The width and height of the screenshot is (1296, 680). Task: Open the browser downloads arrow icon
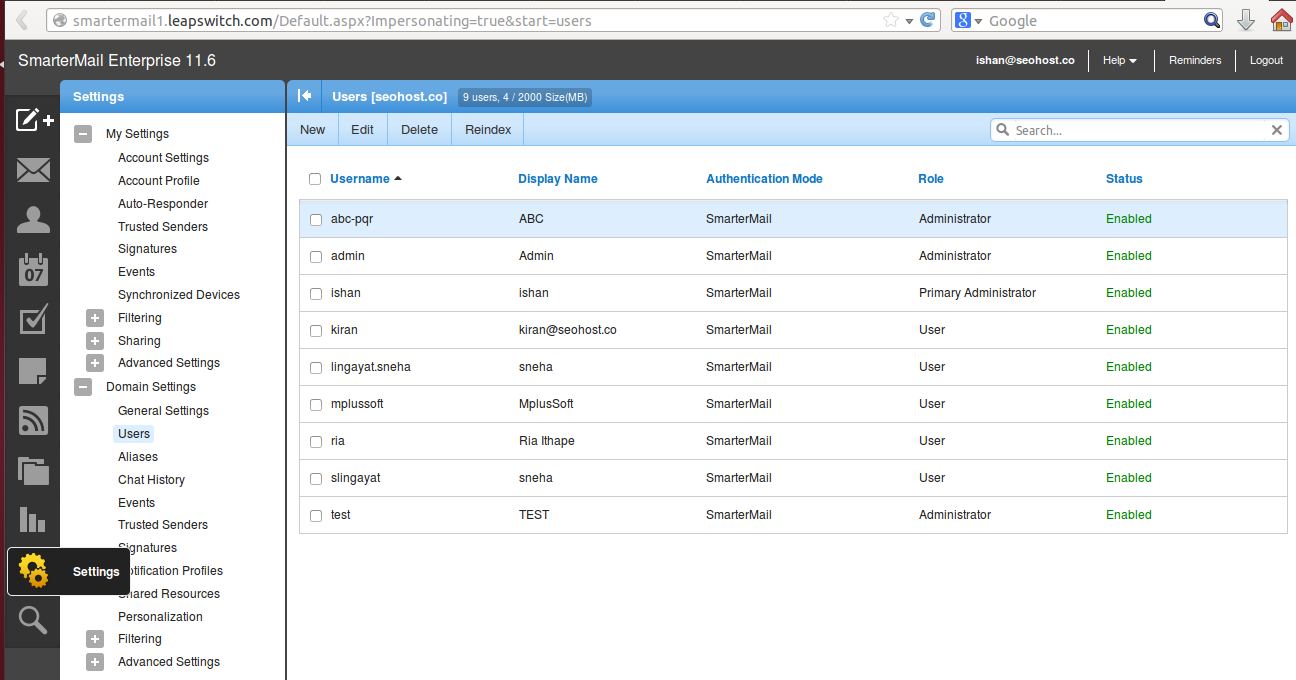[1246, 20]
